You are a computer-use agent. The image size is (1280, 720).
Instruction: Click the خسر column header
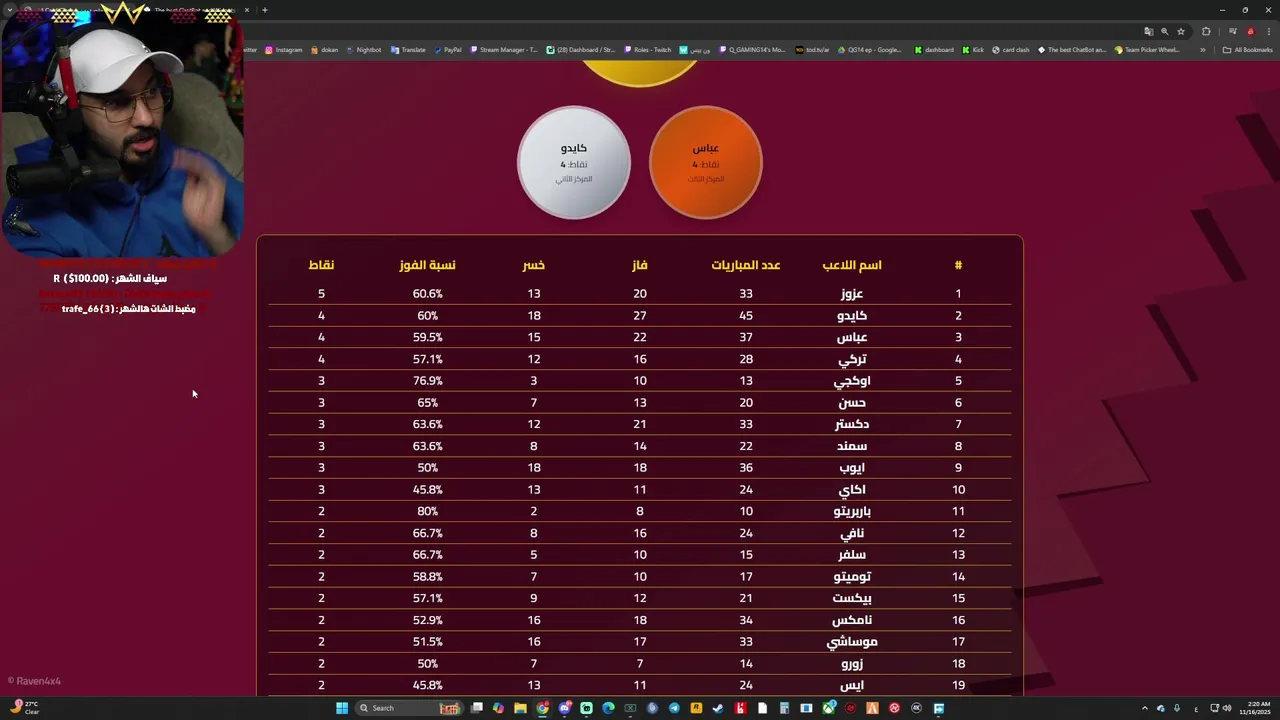(534, 265)
